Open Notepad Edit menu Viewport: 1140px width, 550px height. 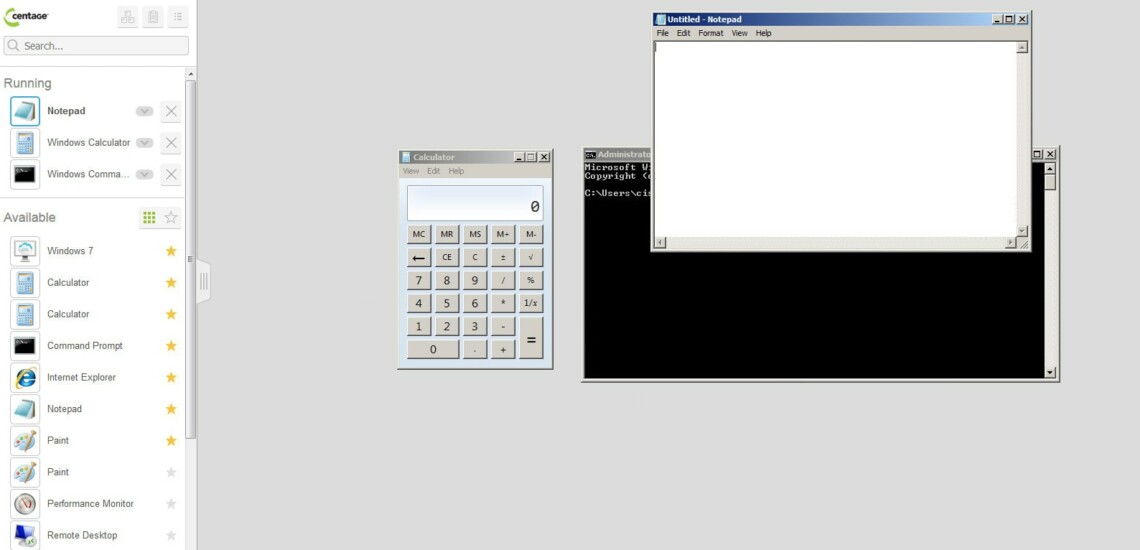[683, 33]
